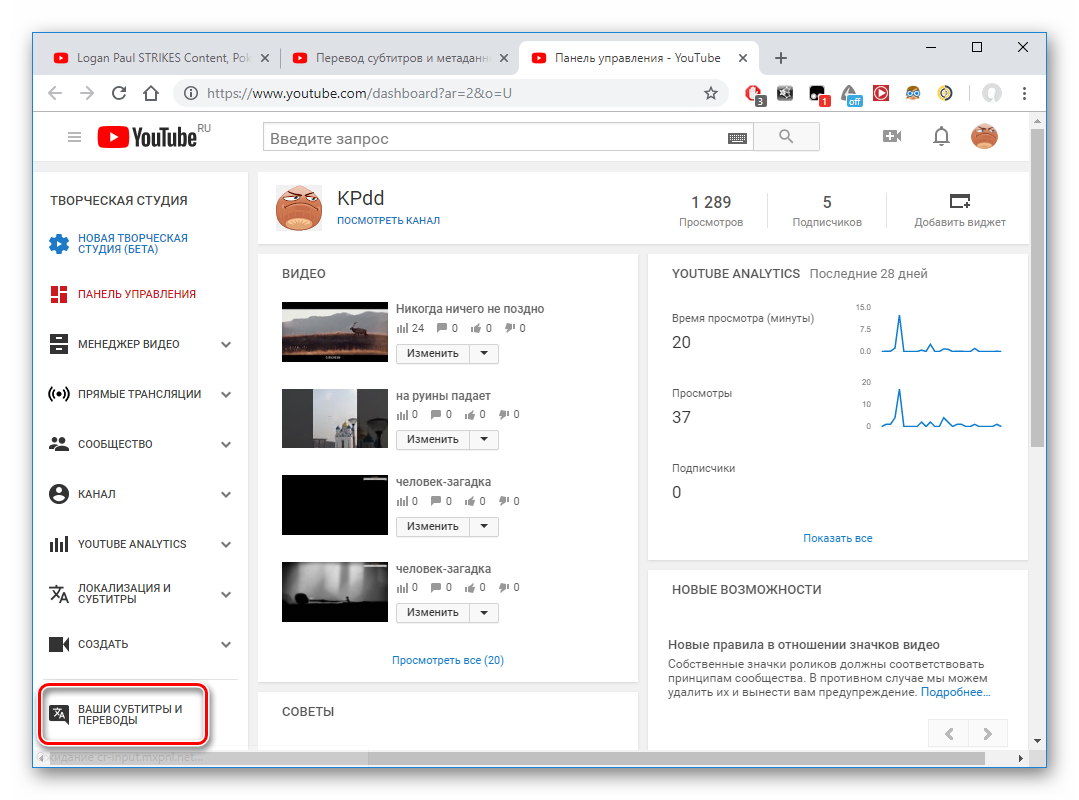
Task: Open the YouTube hamburger guide menu
Action: (x=74, y=137)
